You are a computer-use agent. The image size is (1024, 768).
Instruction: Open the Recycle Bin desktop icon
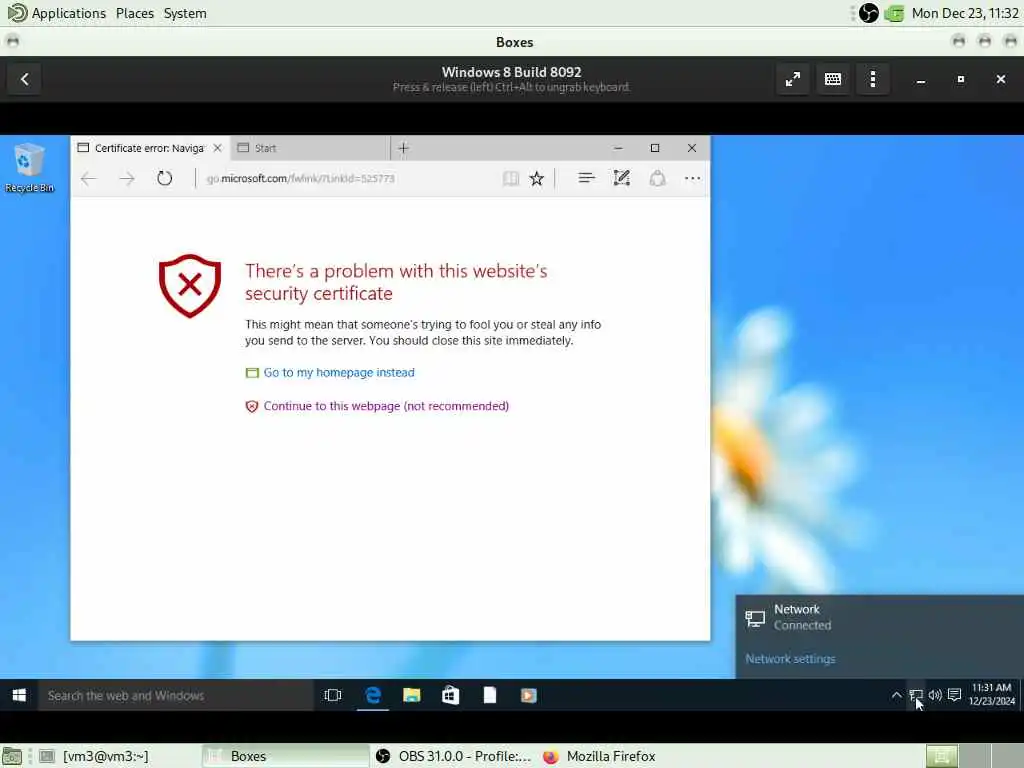coord(29,167)
